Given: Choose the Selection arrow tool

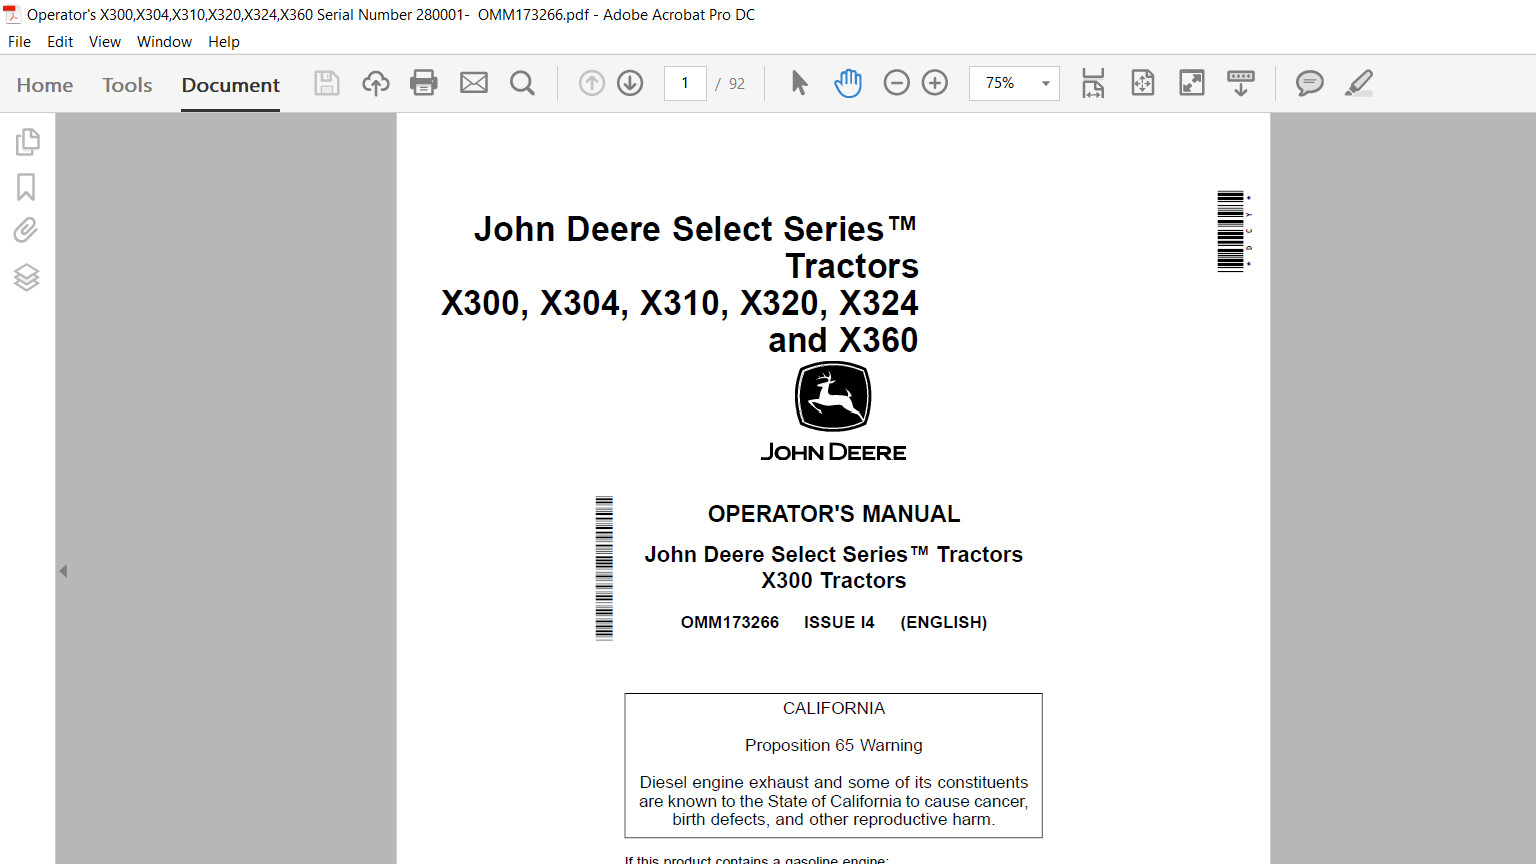Looking at the screenshot, I should coord(799,83).
